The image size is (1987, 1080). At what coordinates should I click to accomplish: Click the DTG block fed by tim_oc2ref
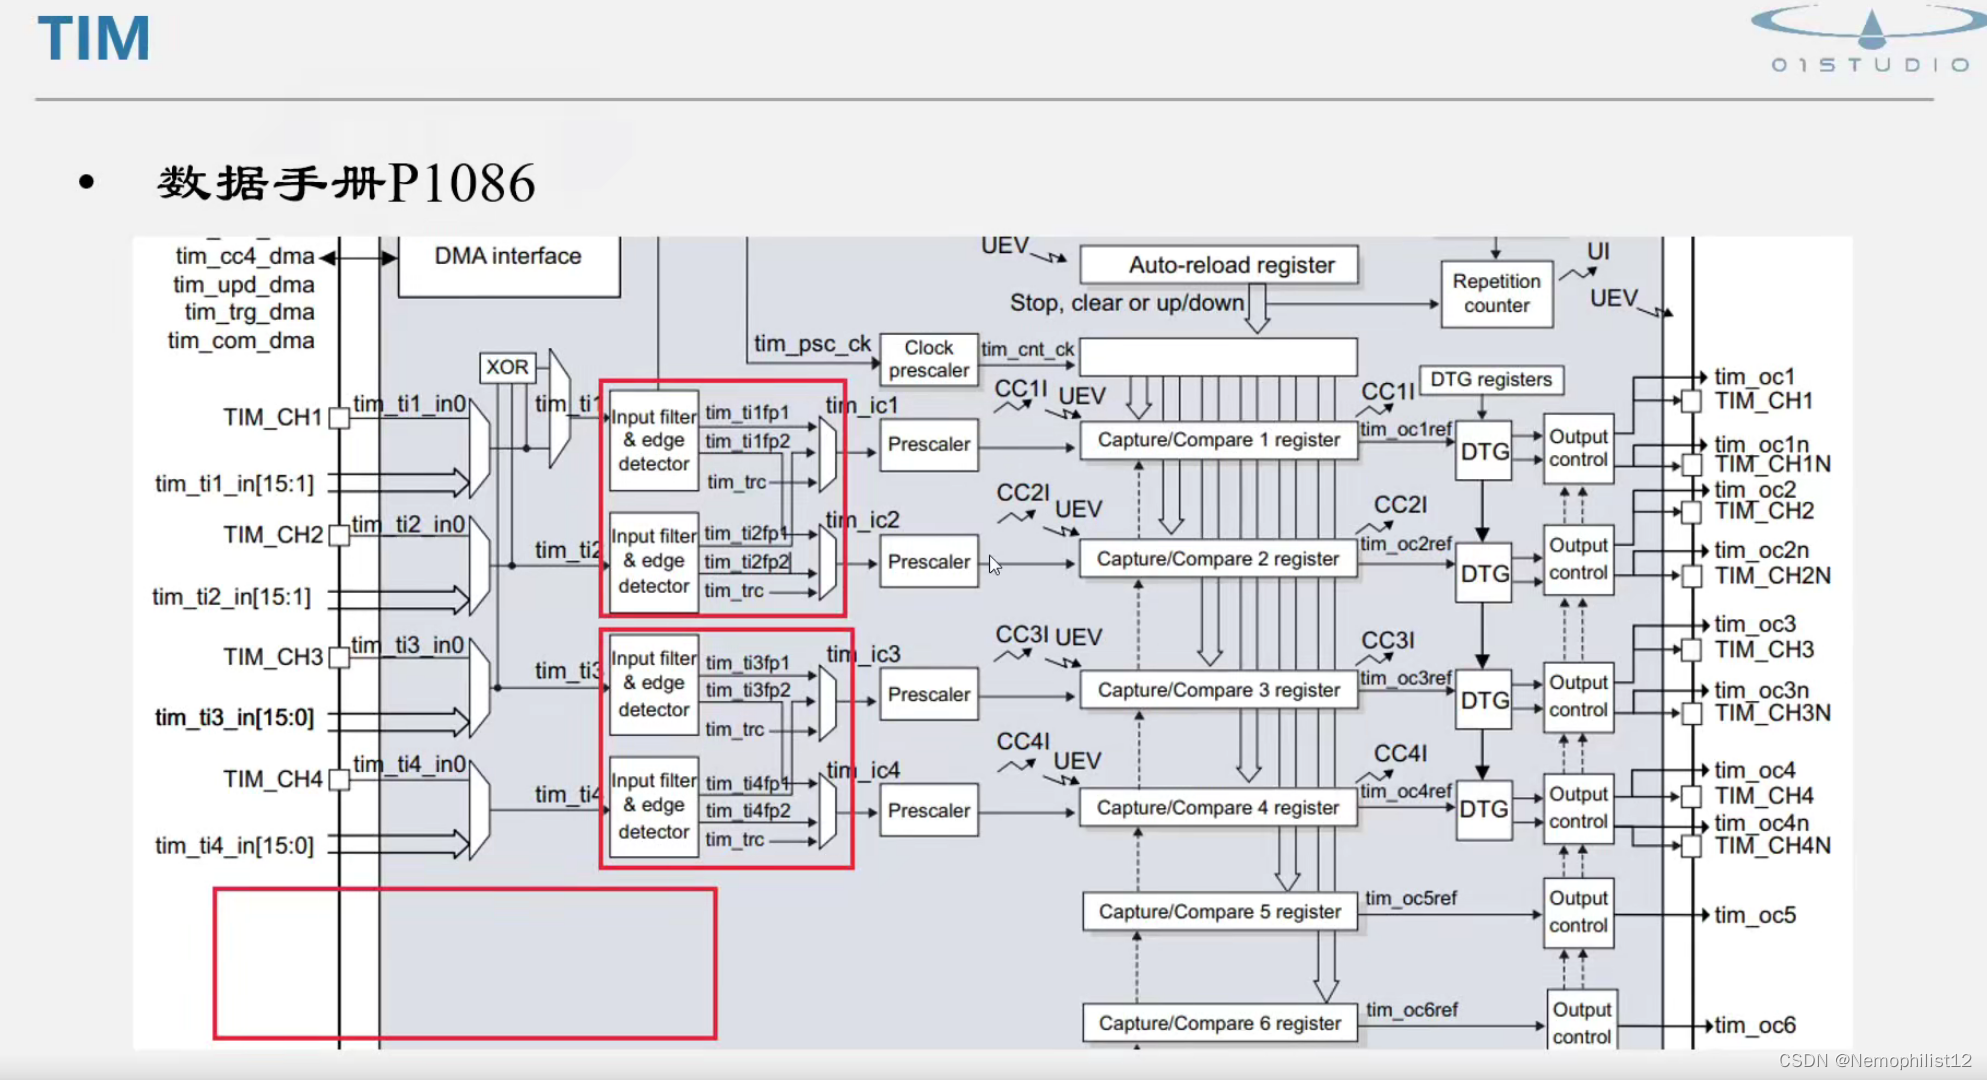point(1484,574)
